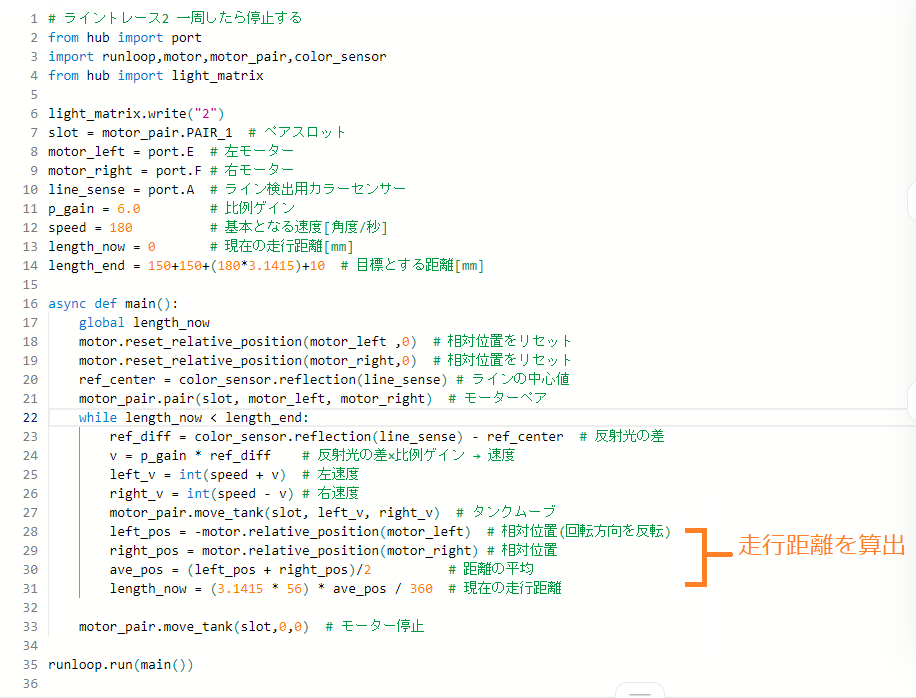Click the orange '走行距離を算出' annotation text

point(821,545)
